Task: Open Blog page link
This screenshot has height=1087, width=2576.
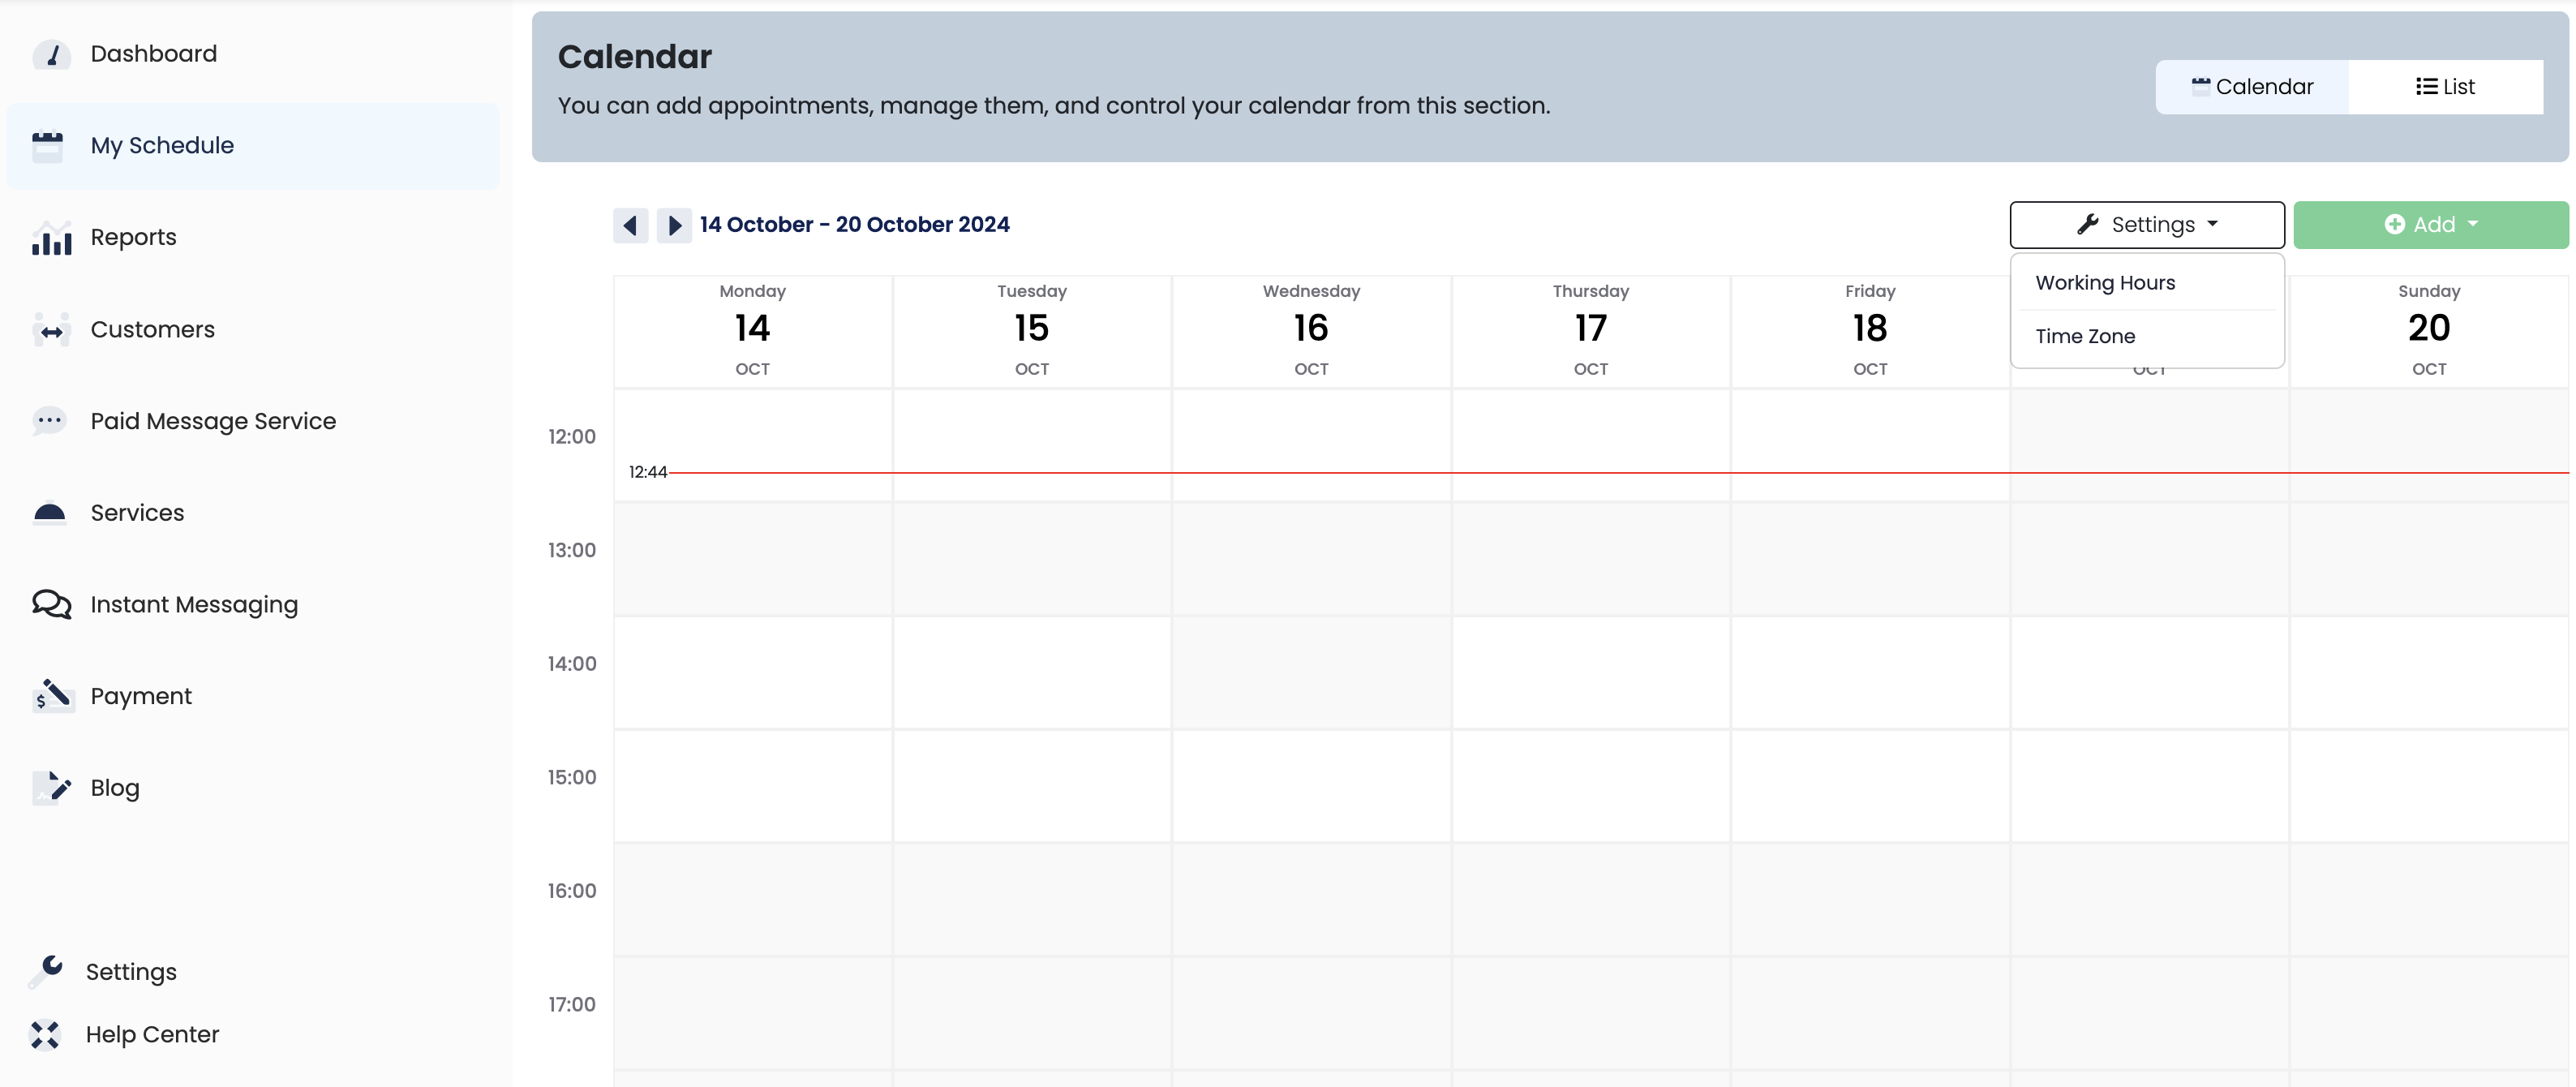Action: [x=115, y=788]
